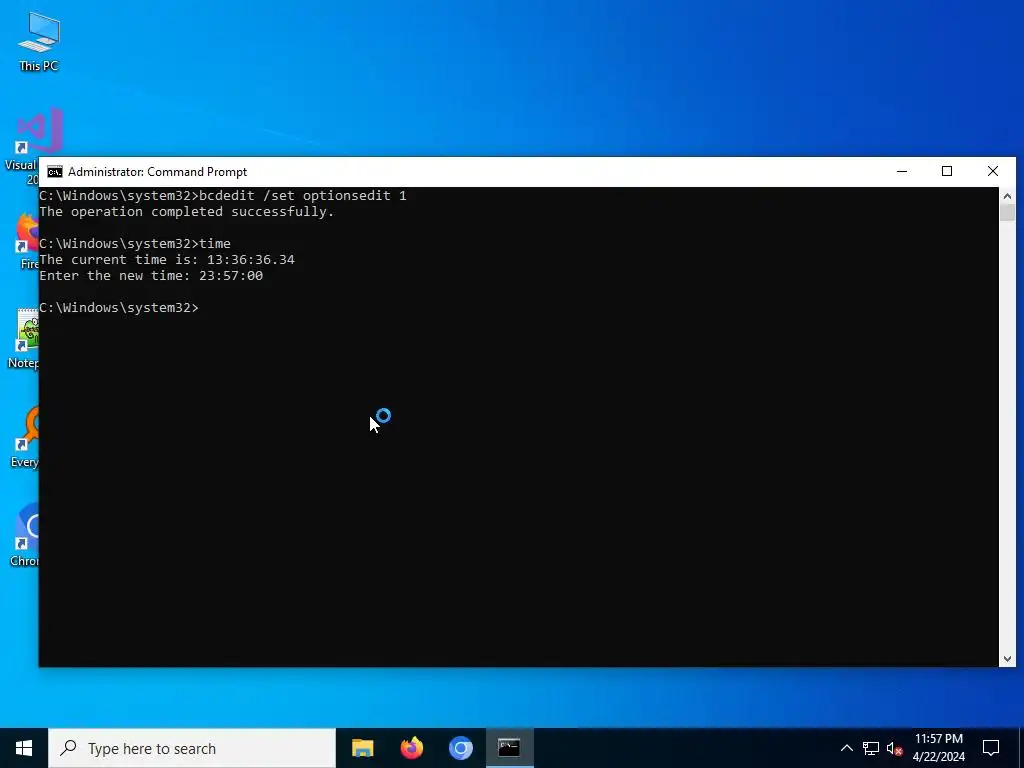1024x768 pixels.
Task: Open File Explorer from the taskbar
Action: coord(362,748)
